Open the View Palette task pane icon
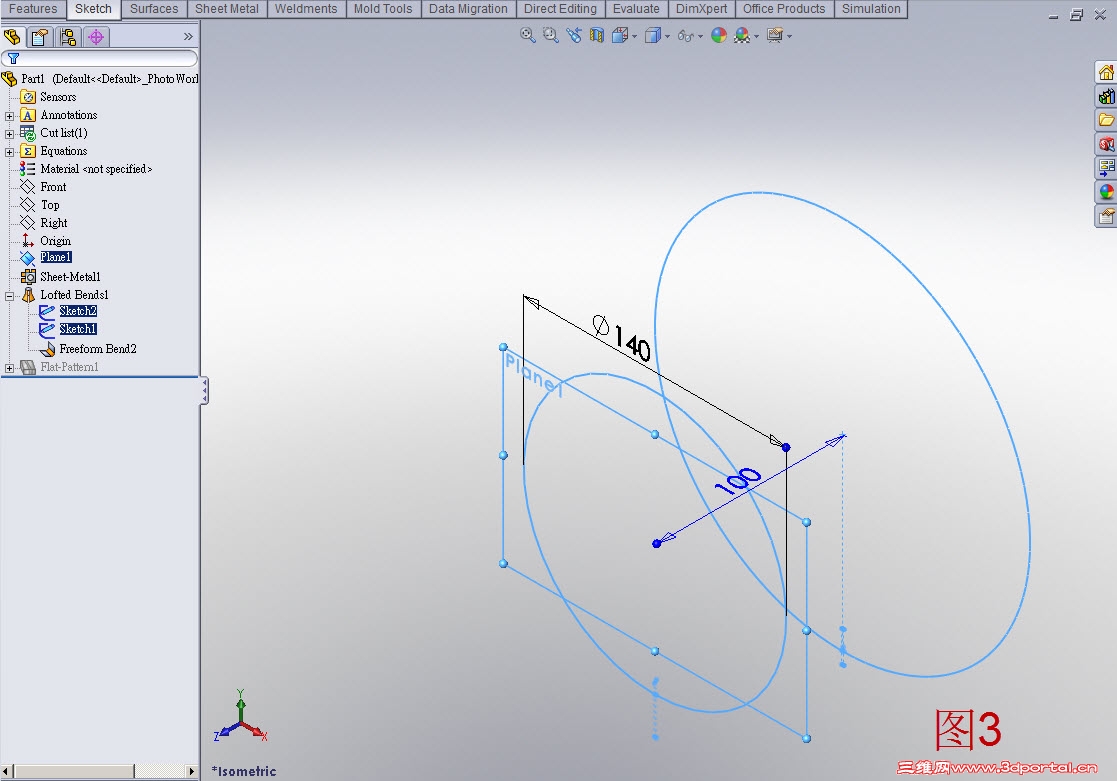 pyautogui.click(x=1106, y=168)
